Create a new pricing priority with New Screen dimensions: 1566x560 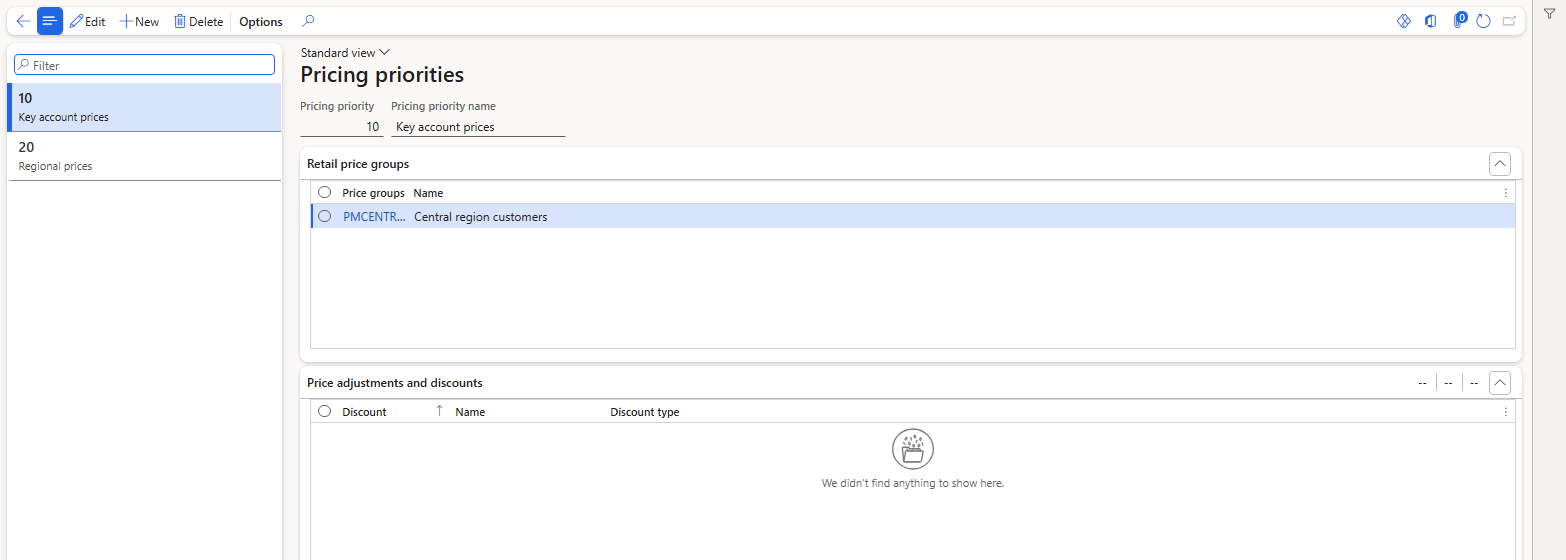click(x=139, y=21)
